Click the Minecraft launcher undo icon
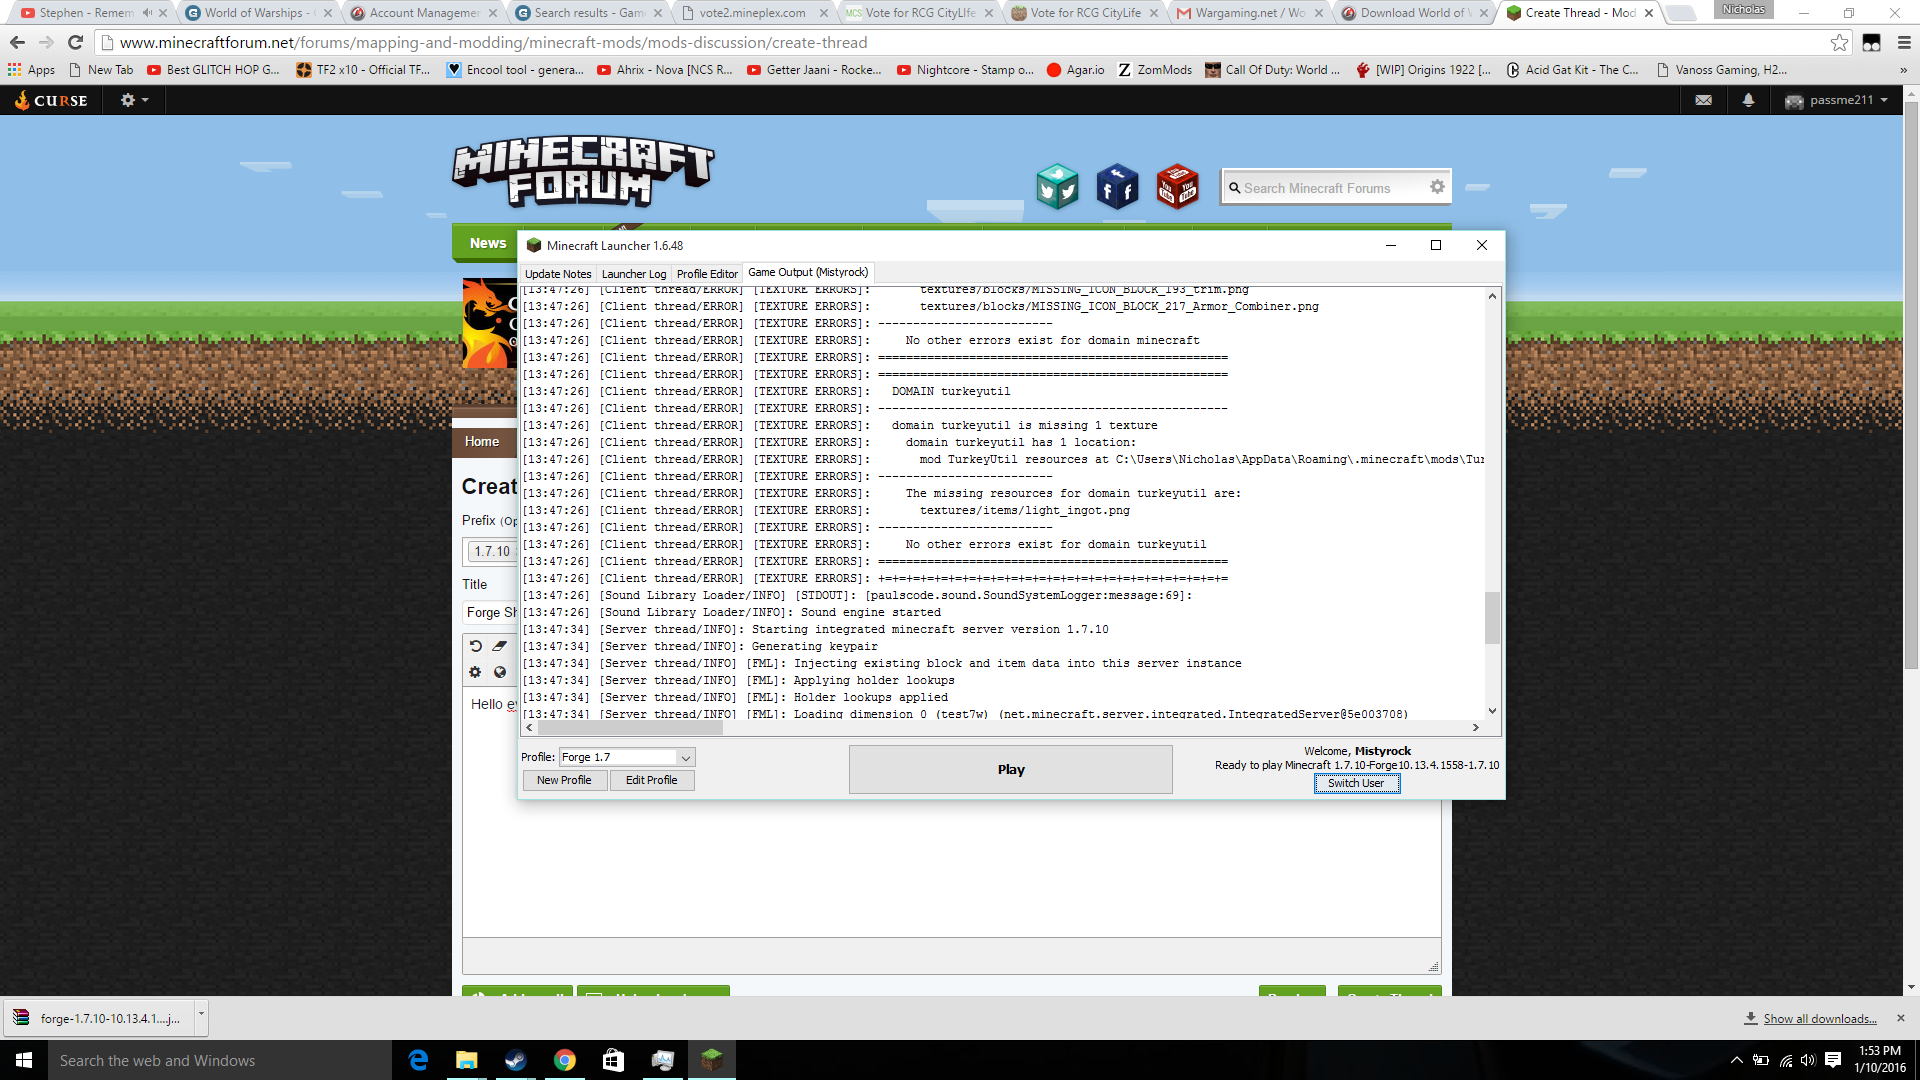Viewport: 1920px width, 1080px height. point(475,646)
